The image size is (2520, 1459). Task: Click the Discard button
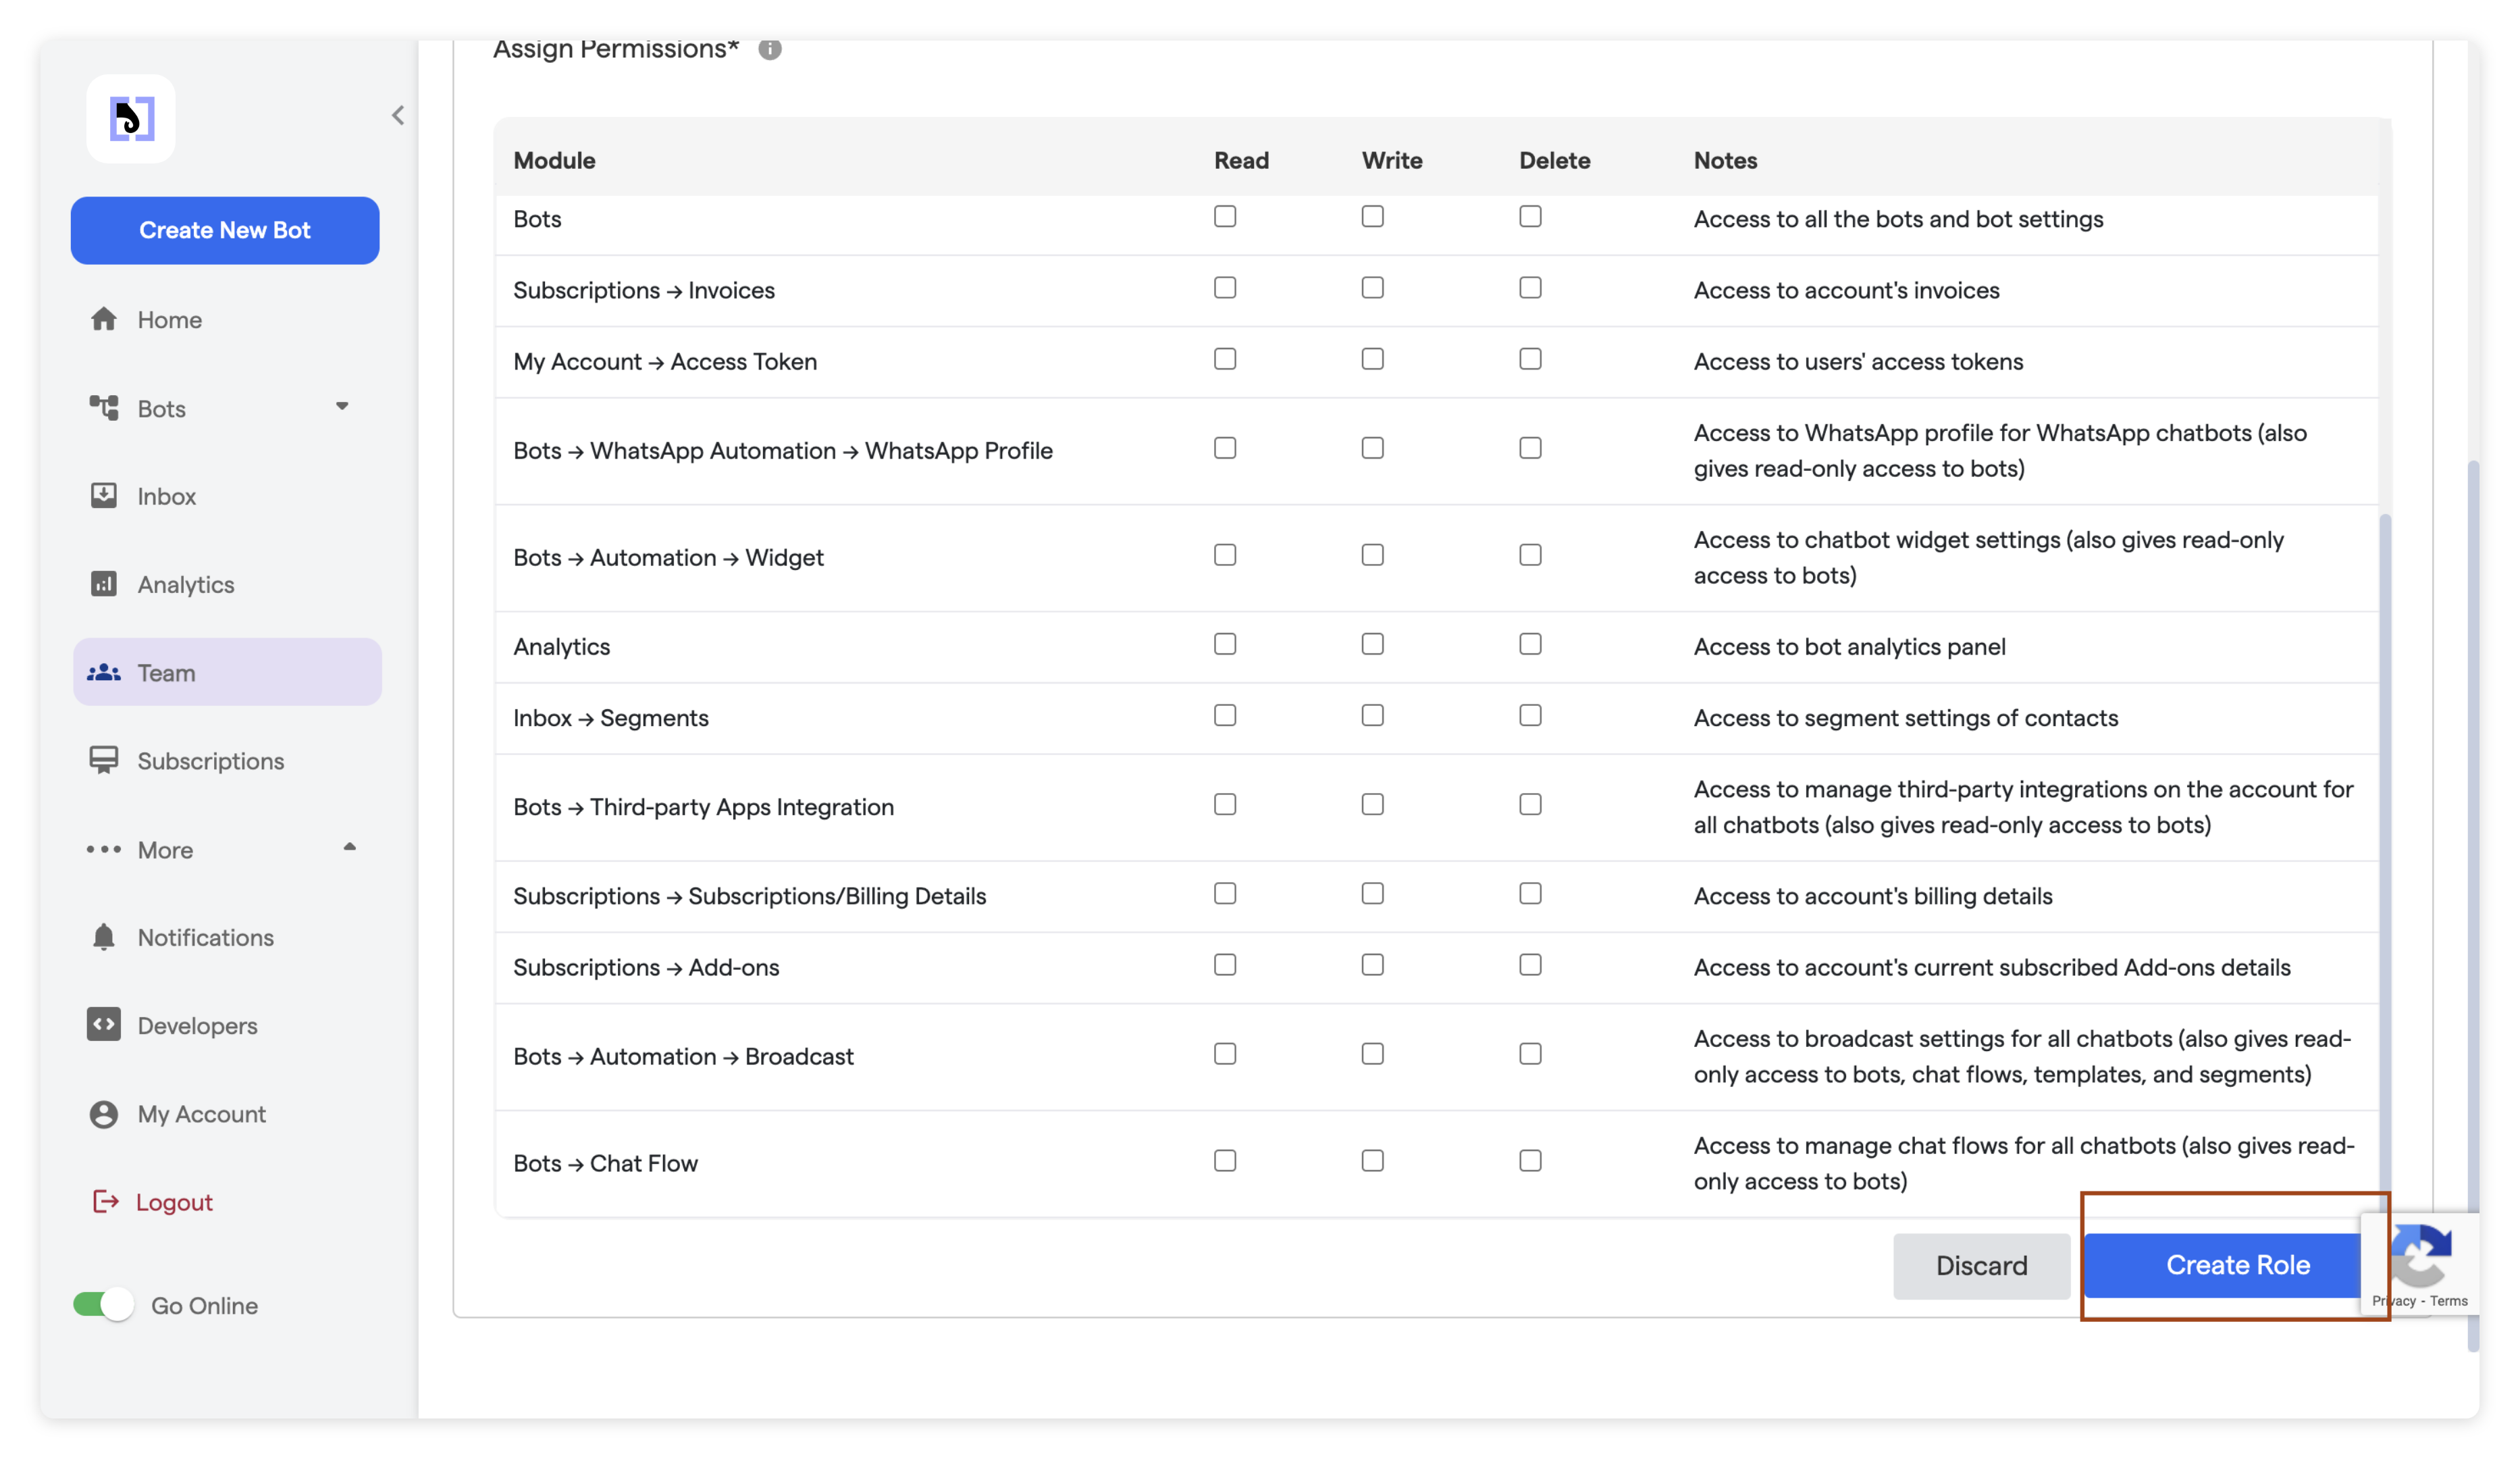pos(1980,1265)
